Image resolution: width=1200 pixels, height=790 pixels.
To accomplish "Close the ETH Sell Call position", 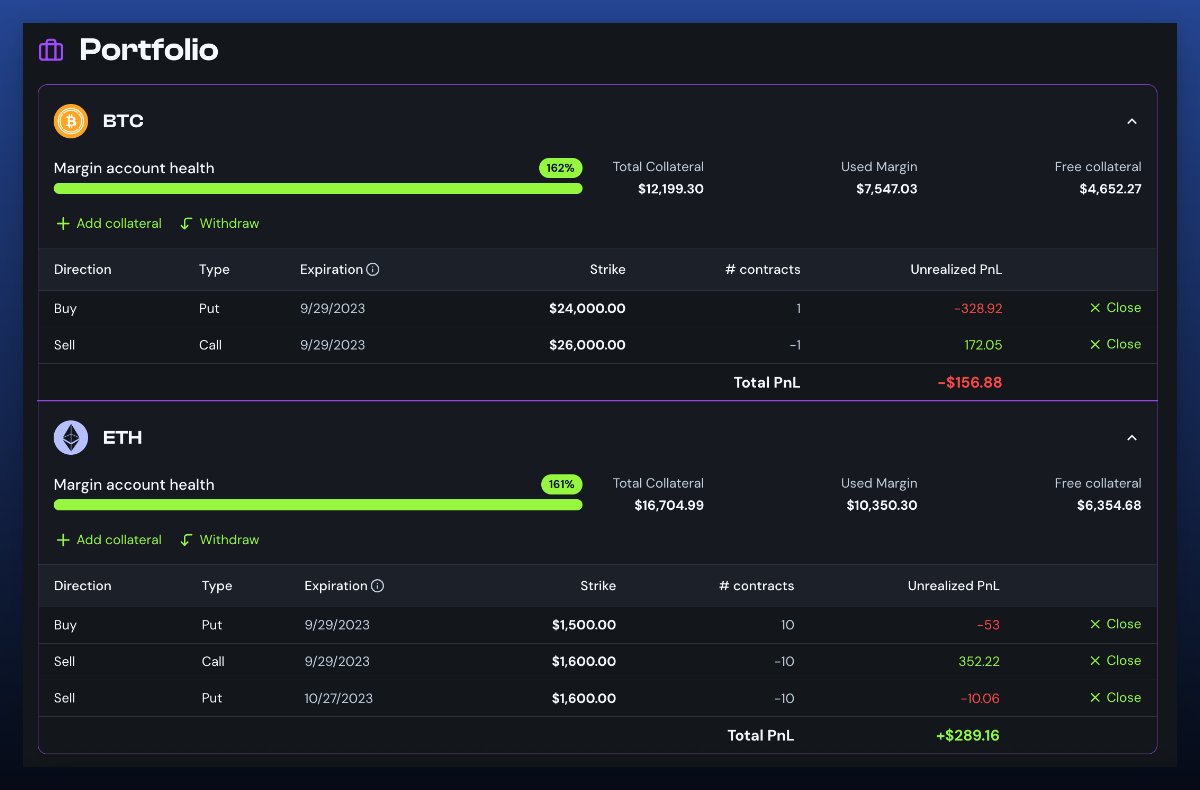I will [1115, 660].
